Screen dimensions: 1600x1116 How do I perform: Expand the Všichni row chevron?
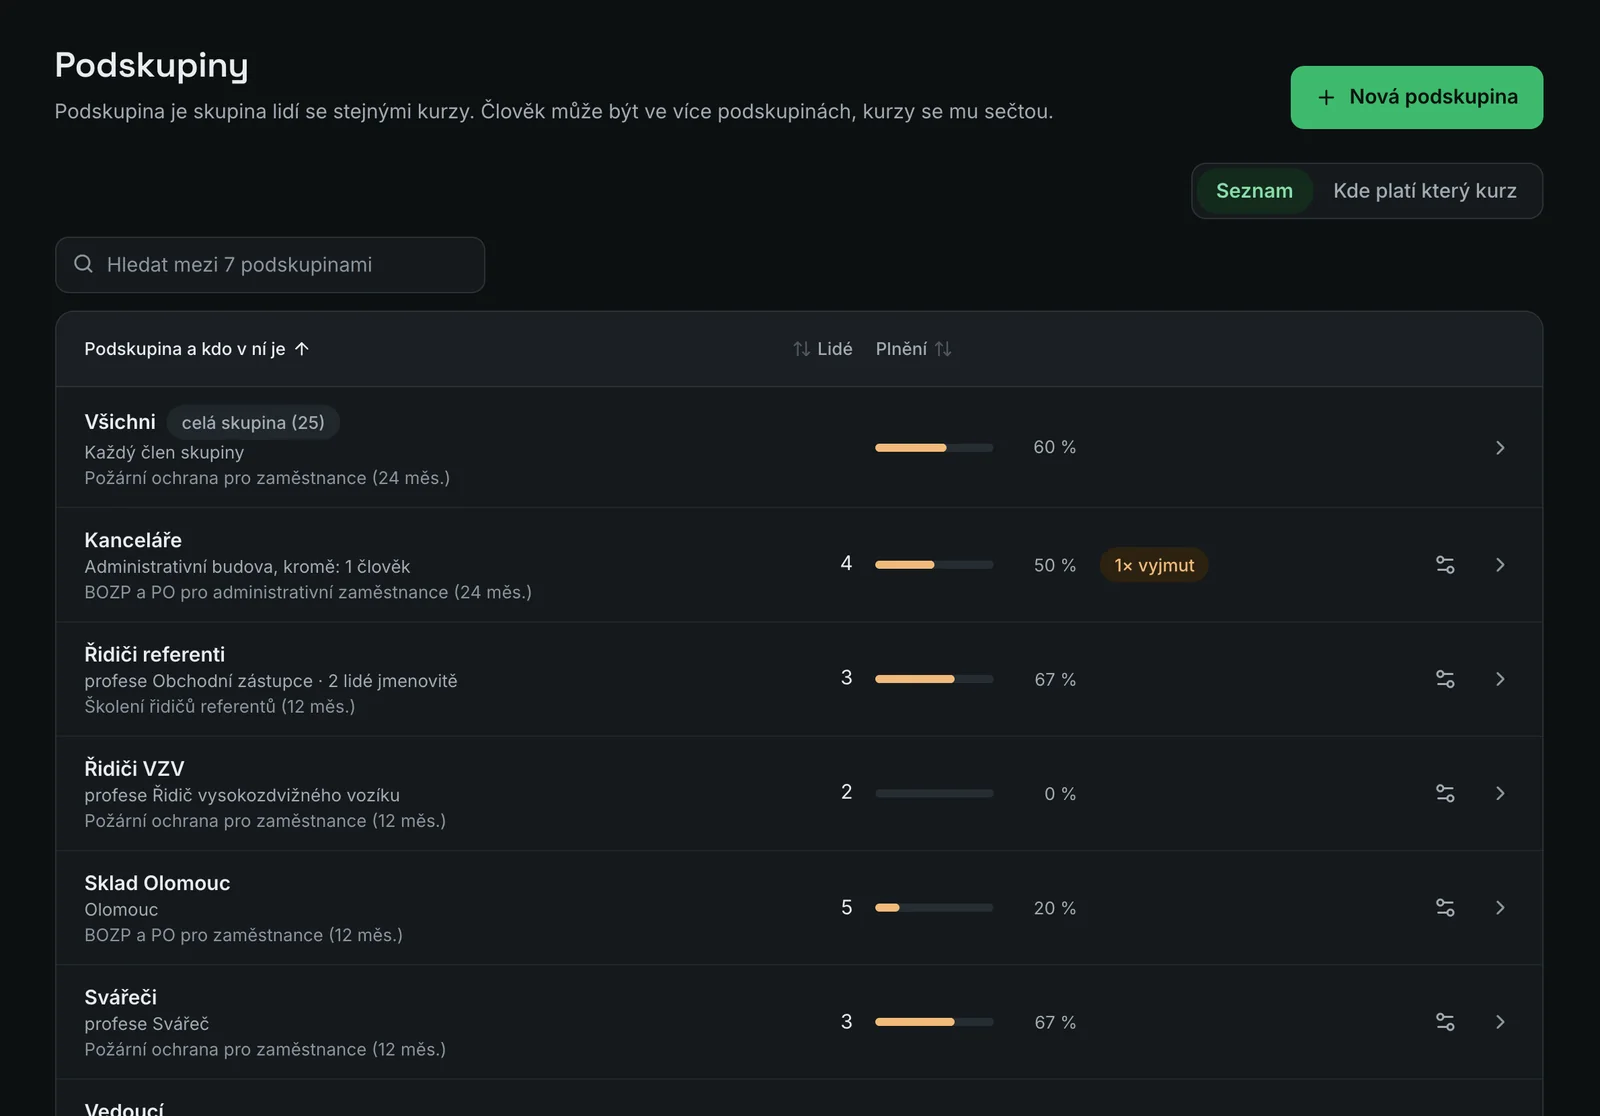point(1500,447)
